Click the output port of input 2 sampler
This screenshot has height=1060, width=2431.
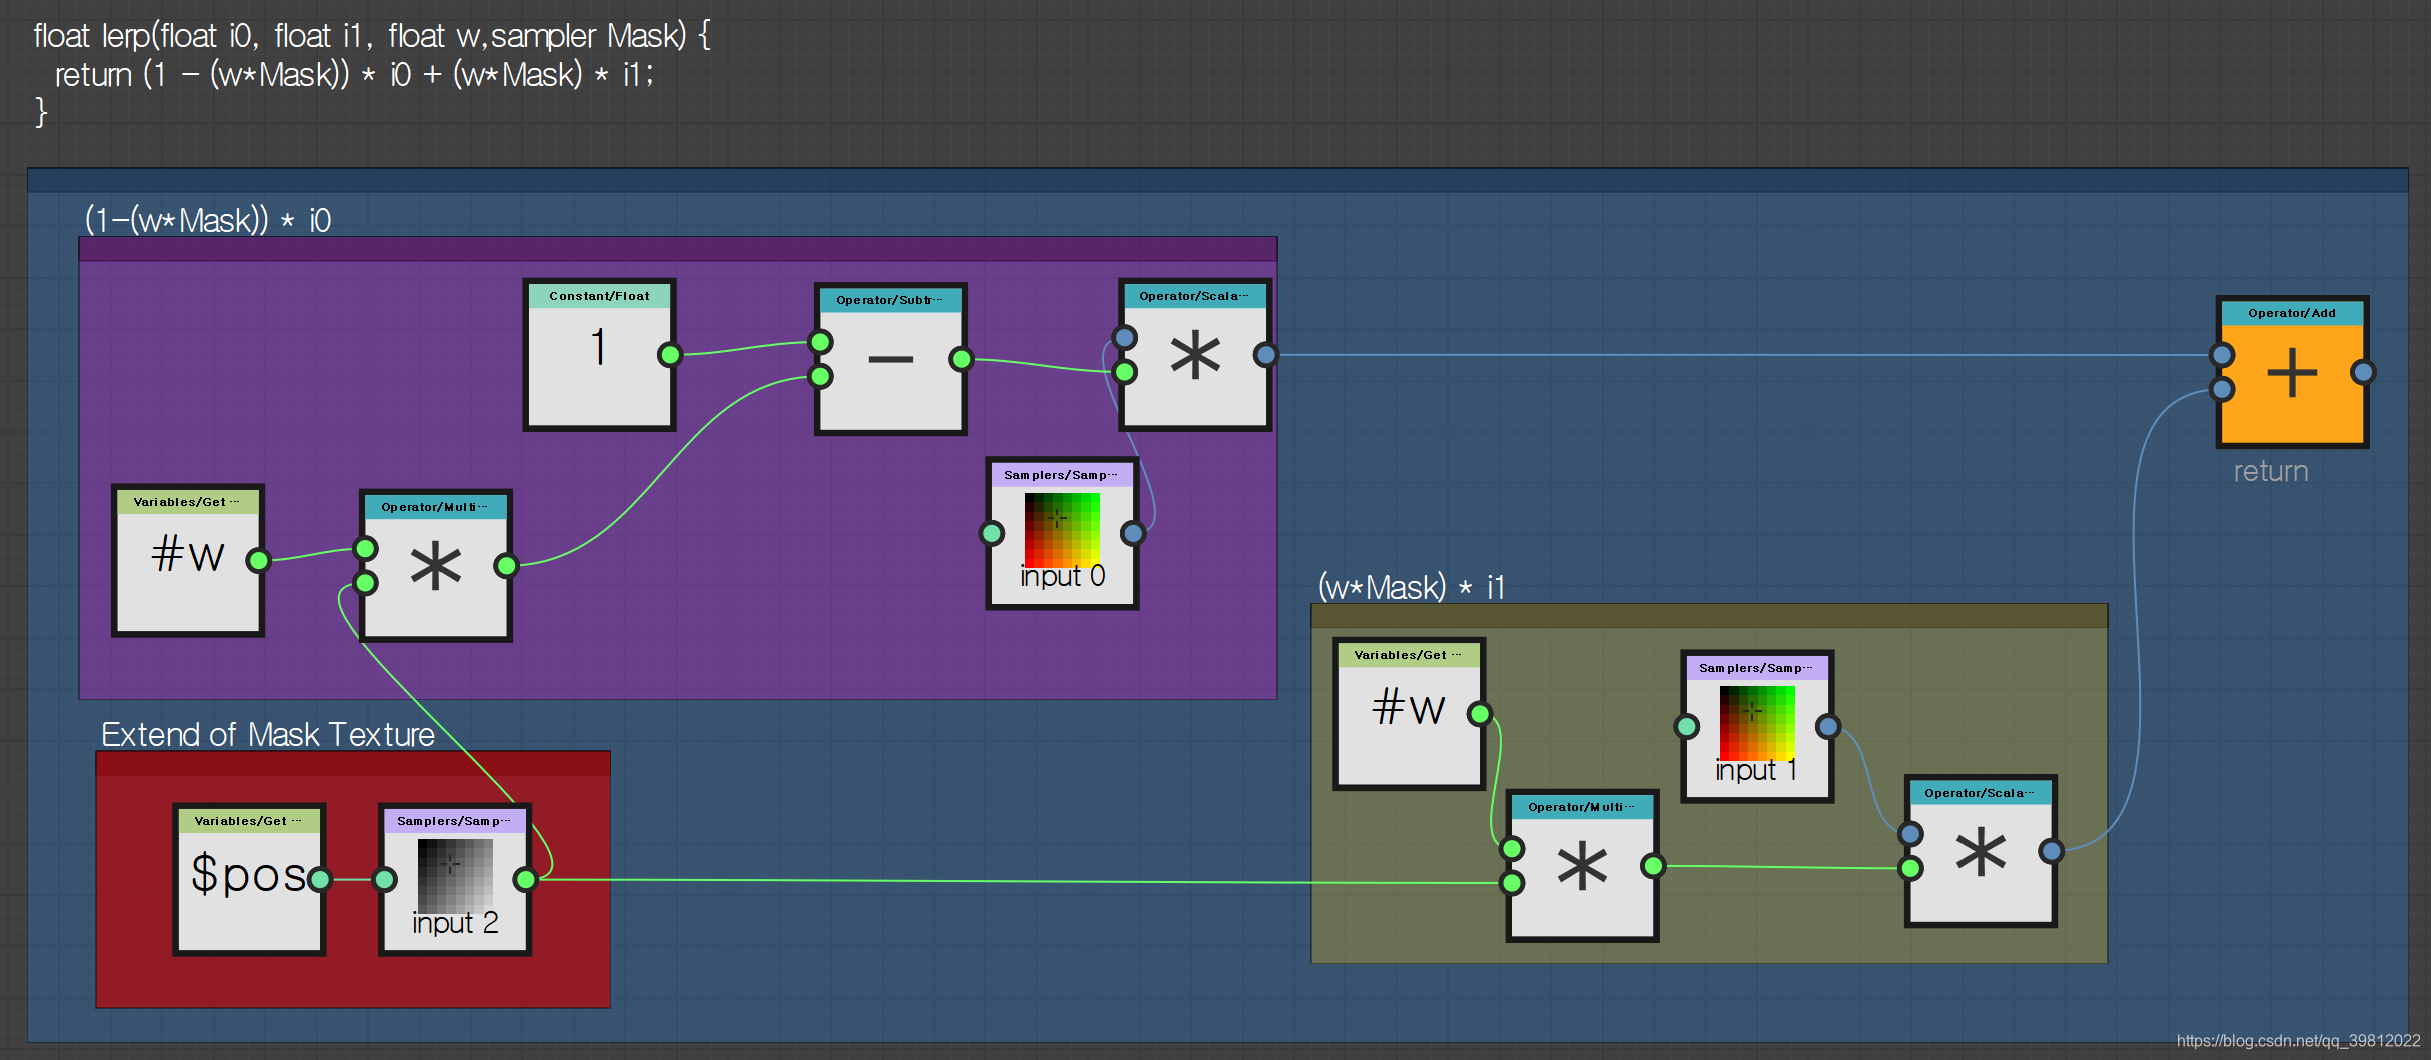[525, 880]
